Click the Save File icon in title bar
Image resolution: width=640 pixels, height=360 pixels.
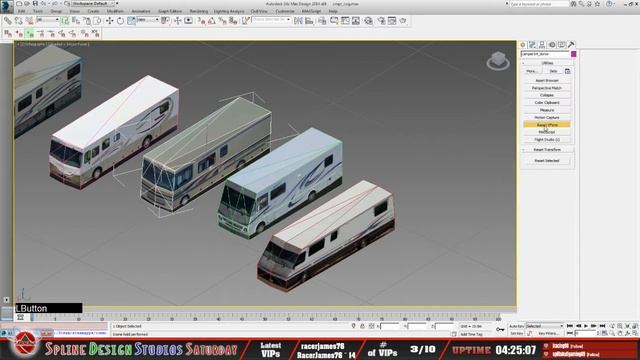[x=35, y=4]
